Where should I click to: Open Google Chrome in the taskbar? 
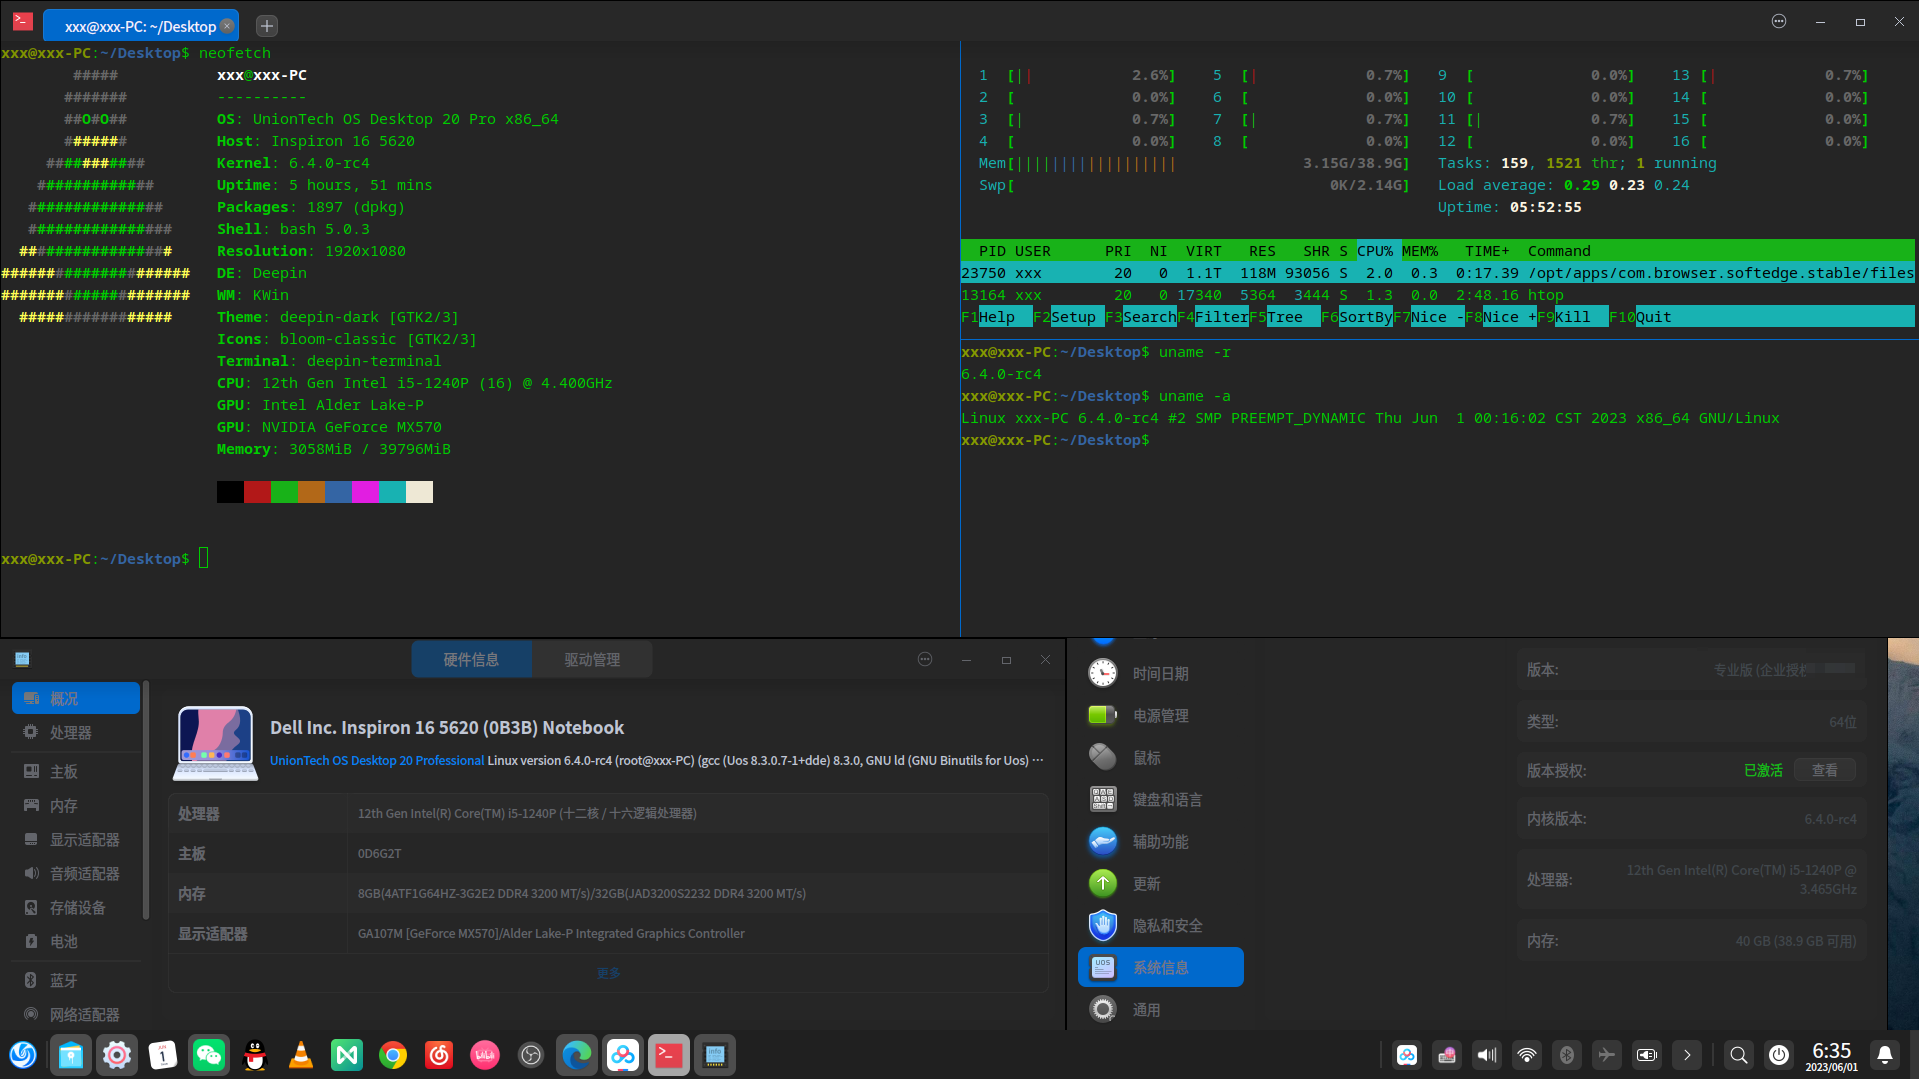coord(393,1055)
